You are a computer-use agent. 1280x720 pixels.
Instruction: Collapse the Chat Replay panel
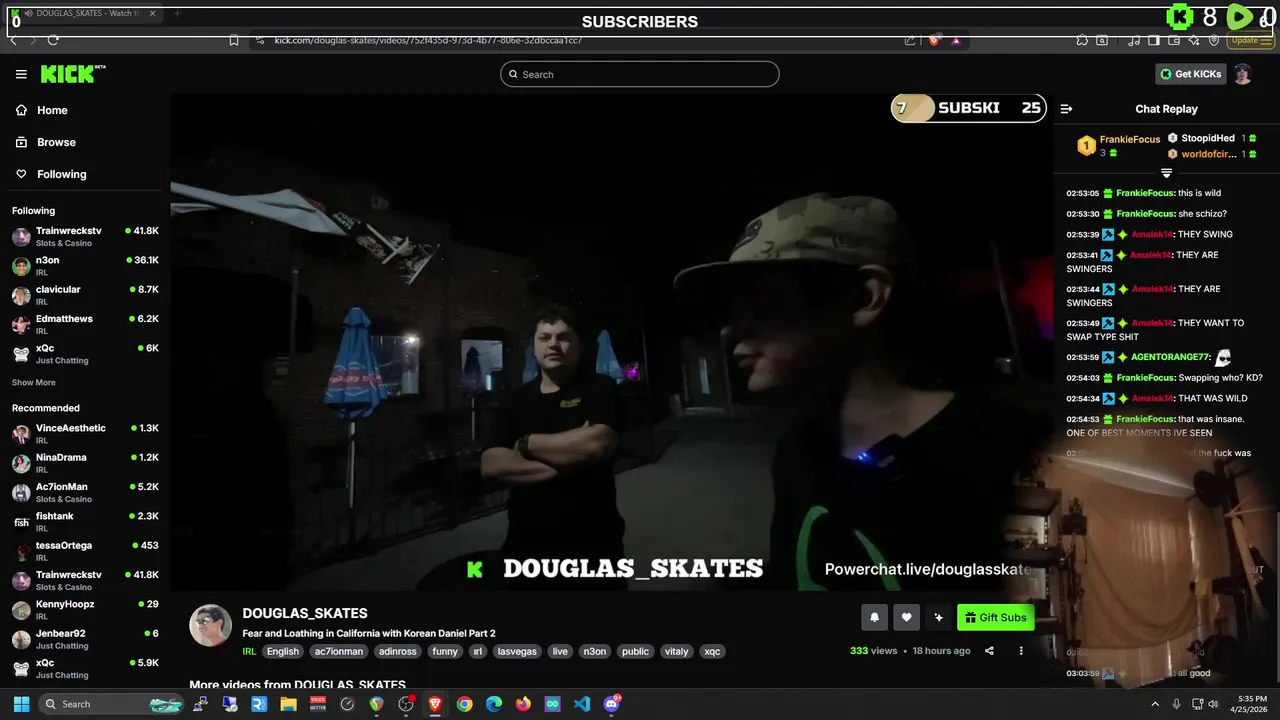click(x=1066, y=109)
